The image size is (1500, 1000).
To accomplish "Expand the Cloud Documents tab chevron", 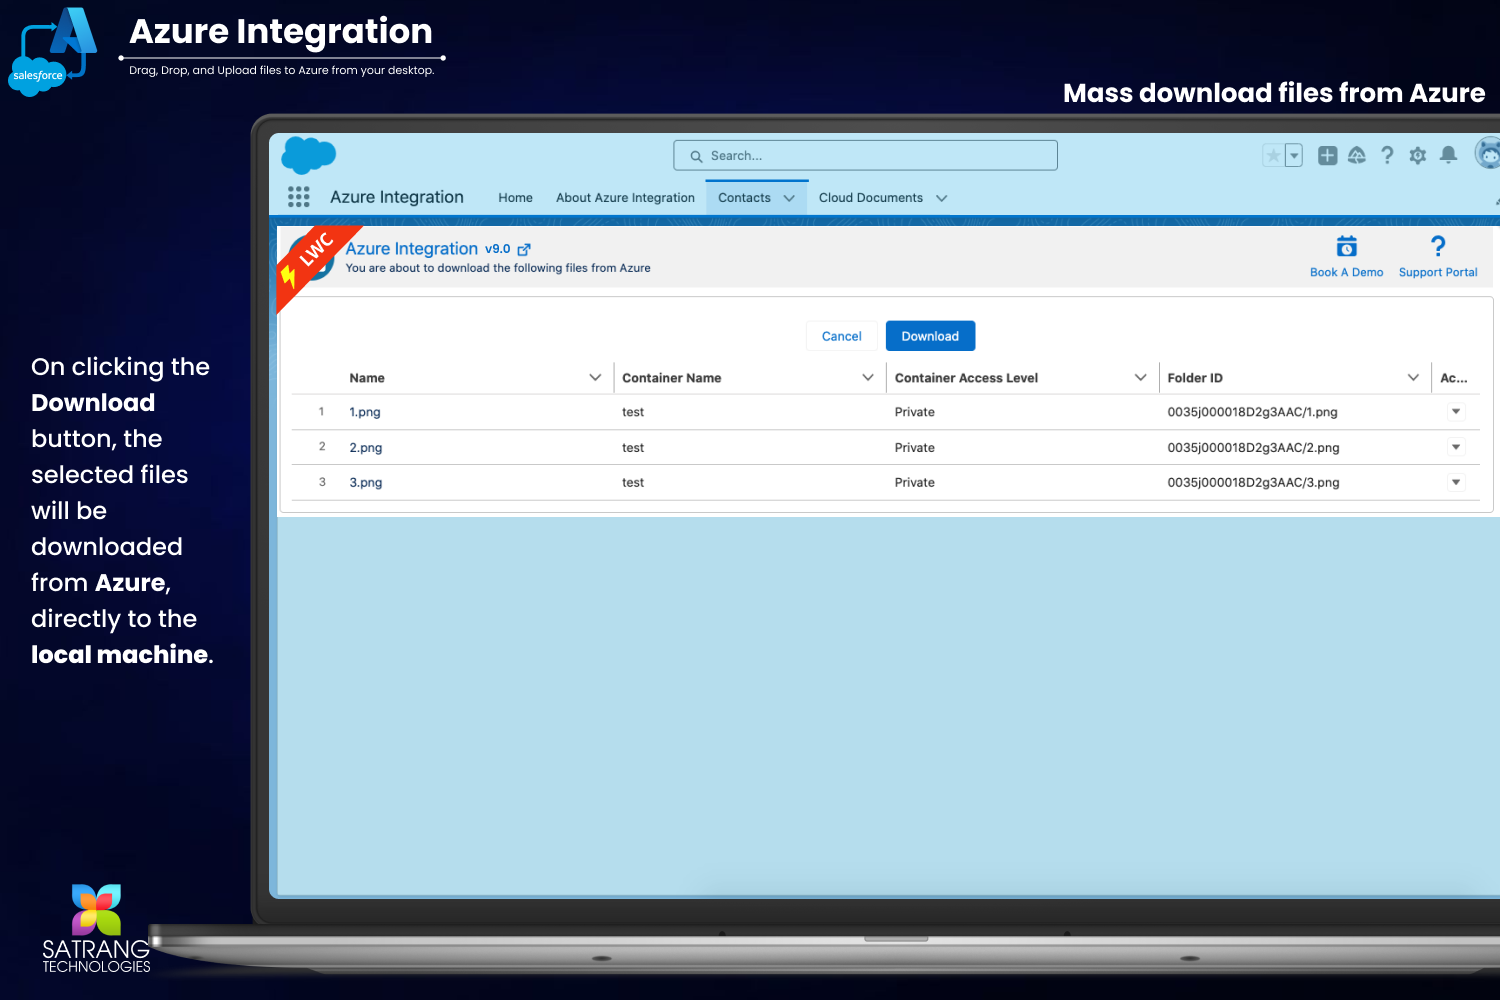I will (x=941, y=198).
